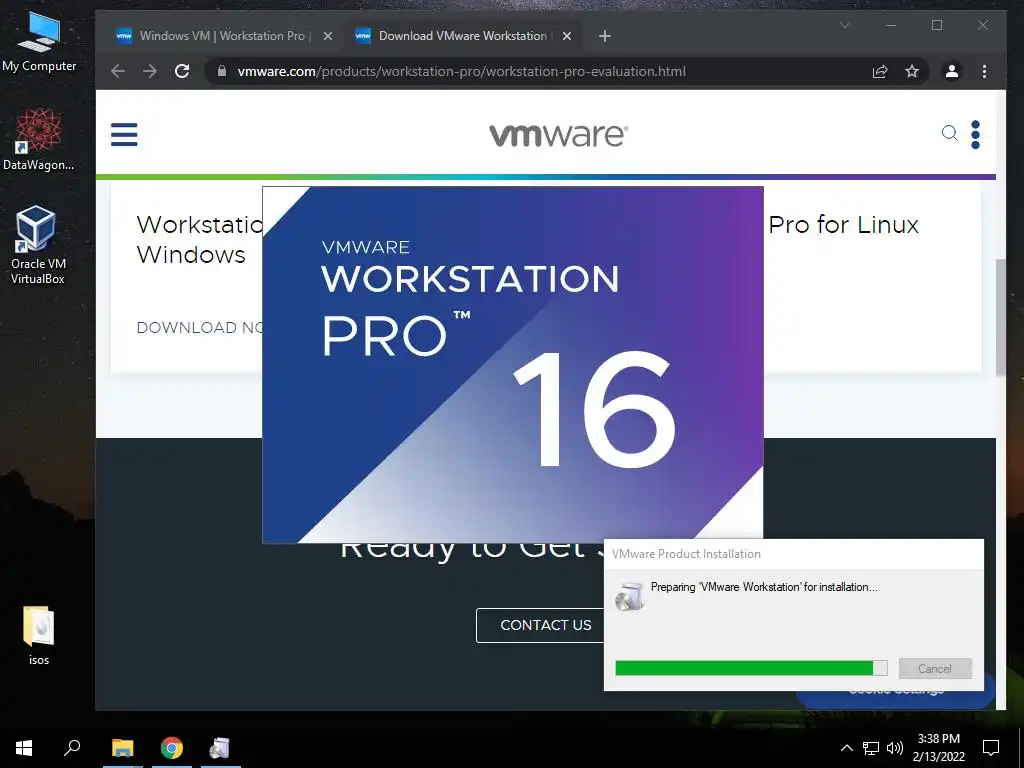This screenshot has width=1024, height=768.
Task: Open the volume tray icon
Action: coord(895,748)
